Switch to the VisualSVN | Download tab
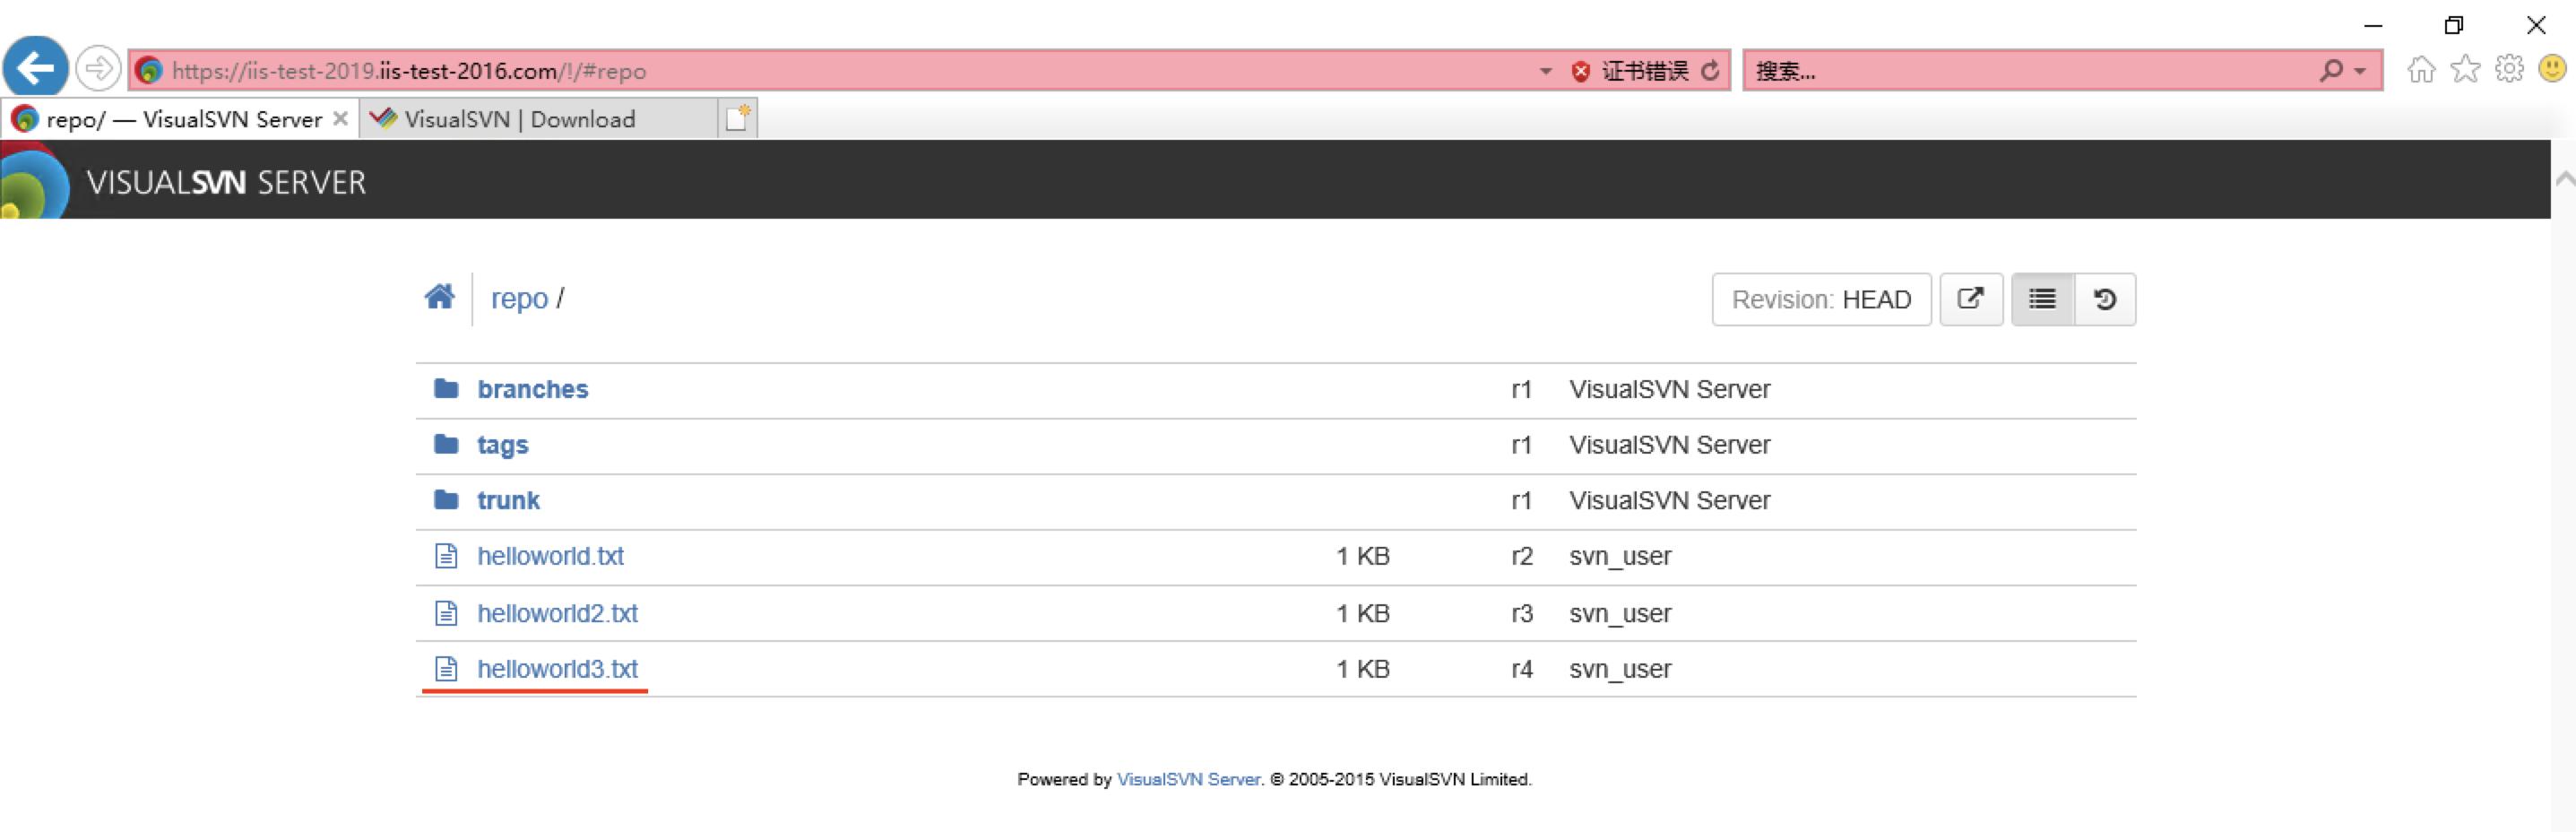Screen dimensions: 2576x832 click(x=538, y=119)
